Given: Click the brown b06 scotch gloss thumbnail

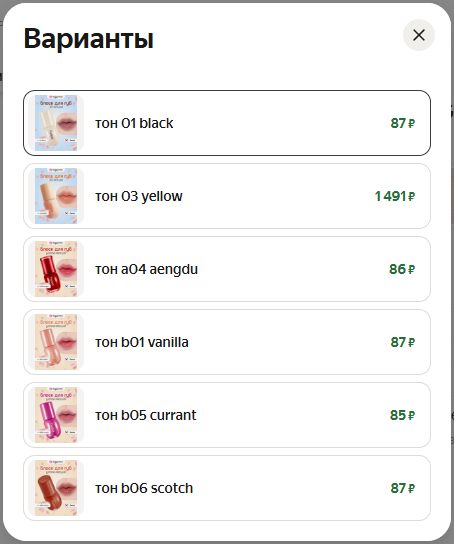Looking at the screenshot, I should pyautogui.click(x=56, y=488).
